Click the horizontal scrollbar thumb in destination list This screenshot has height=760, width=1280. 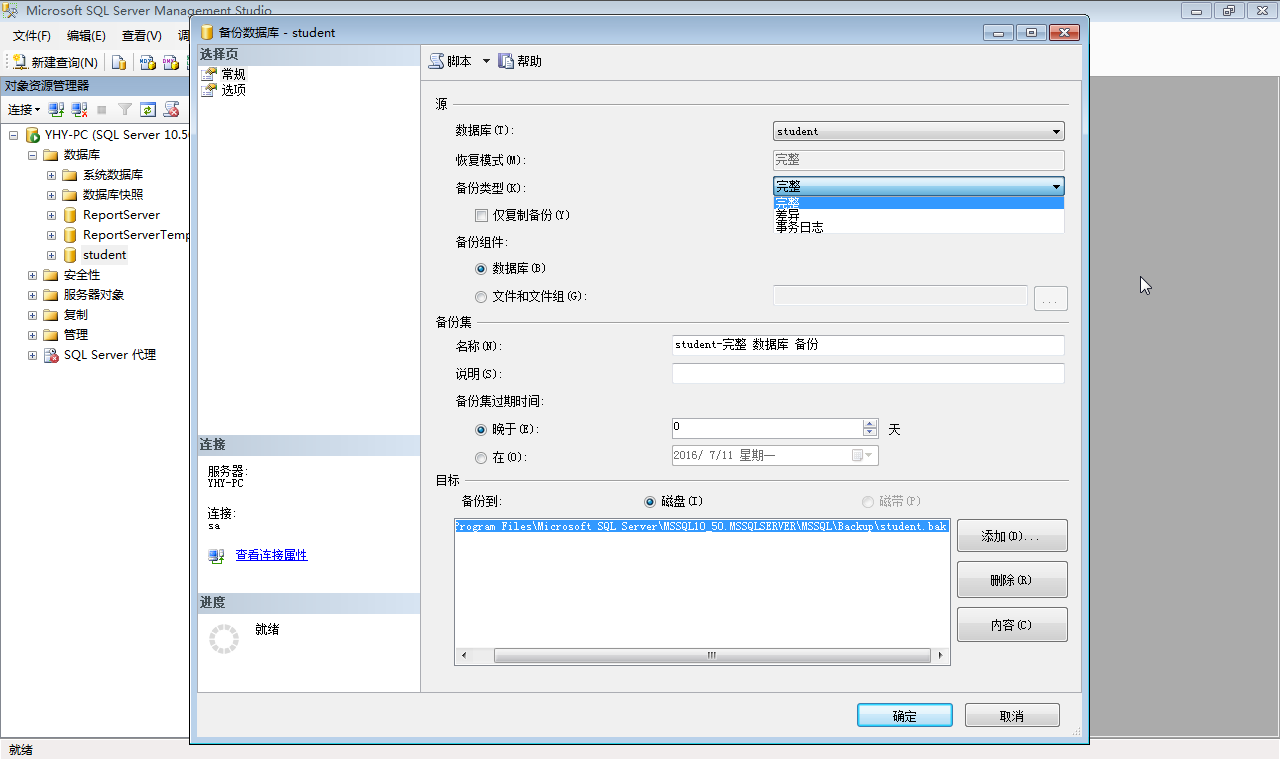click(712, 656)
